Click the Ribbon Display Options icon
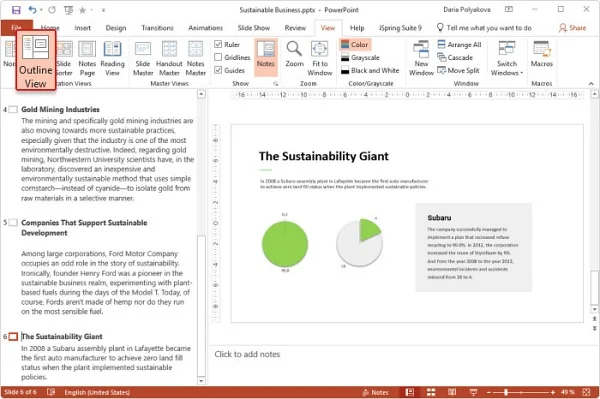 pyautogui.click(x=509, y=10)
